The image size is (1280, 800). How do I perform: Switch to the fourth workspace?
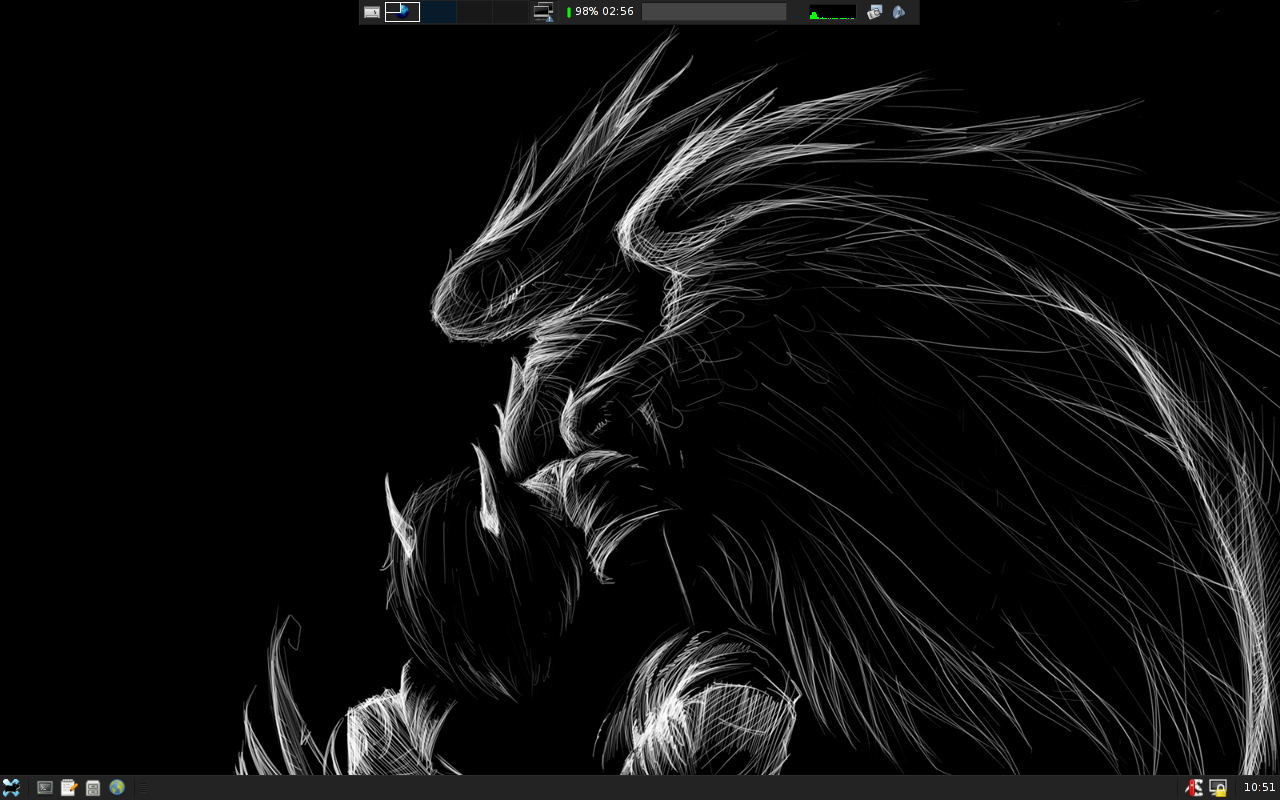pos(510,12)
